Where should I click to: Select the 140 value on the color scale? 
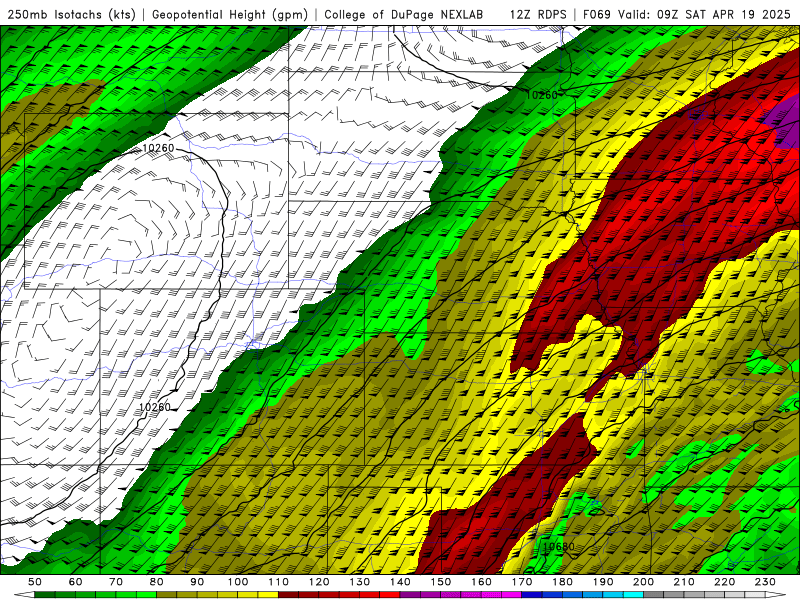[x=400, y=582]
